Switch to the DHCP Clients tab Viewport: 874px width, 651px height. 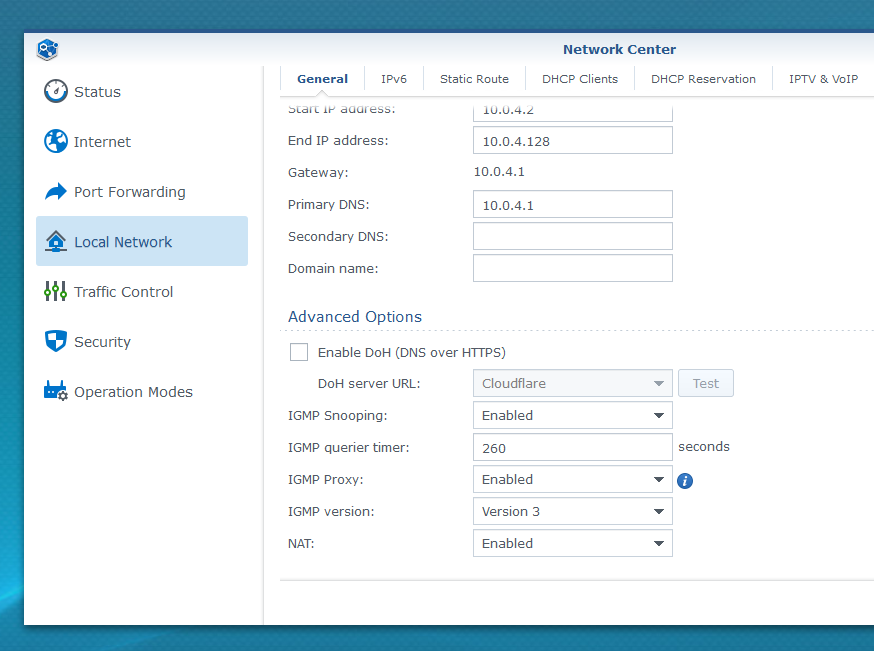coord(580,79)
